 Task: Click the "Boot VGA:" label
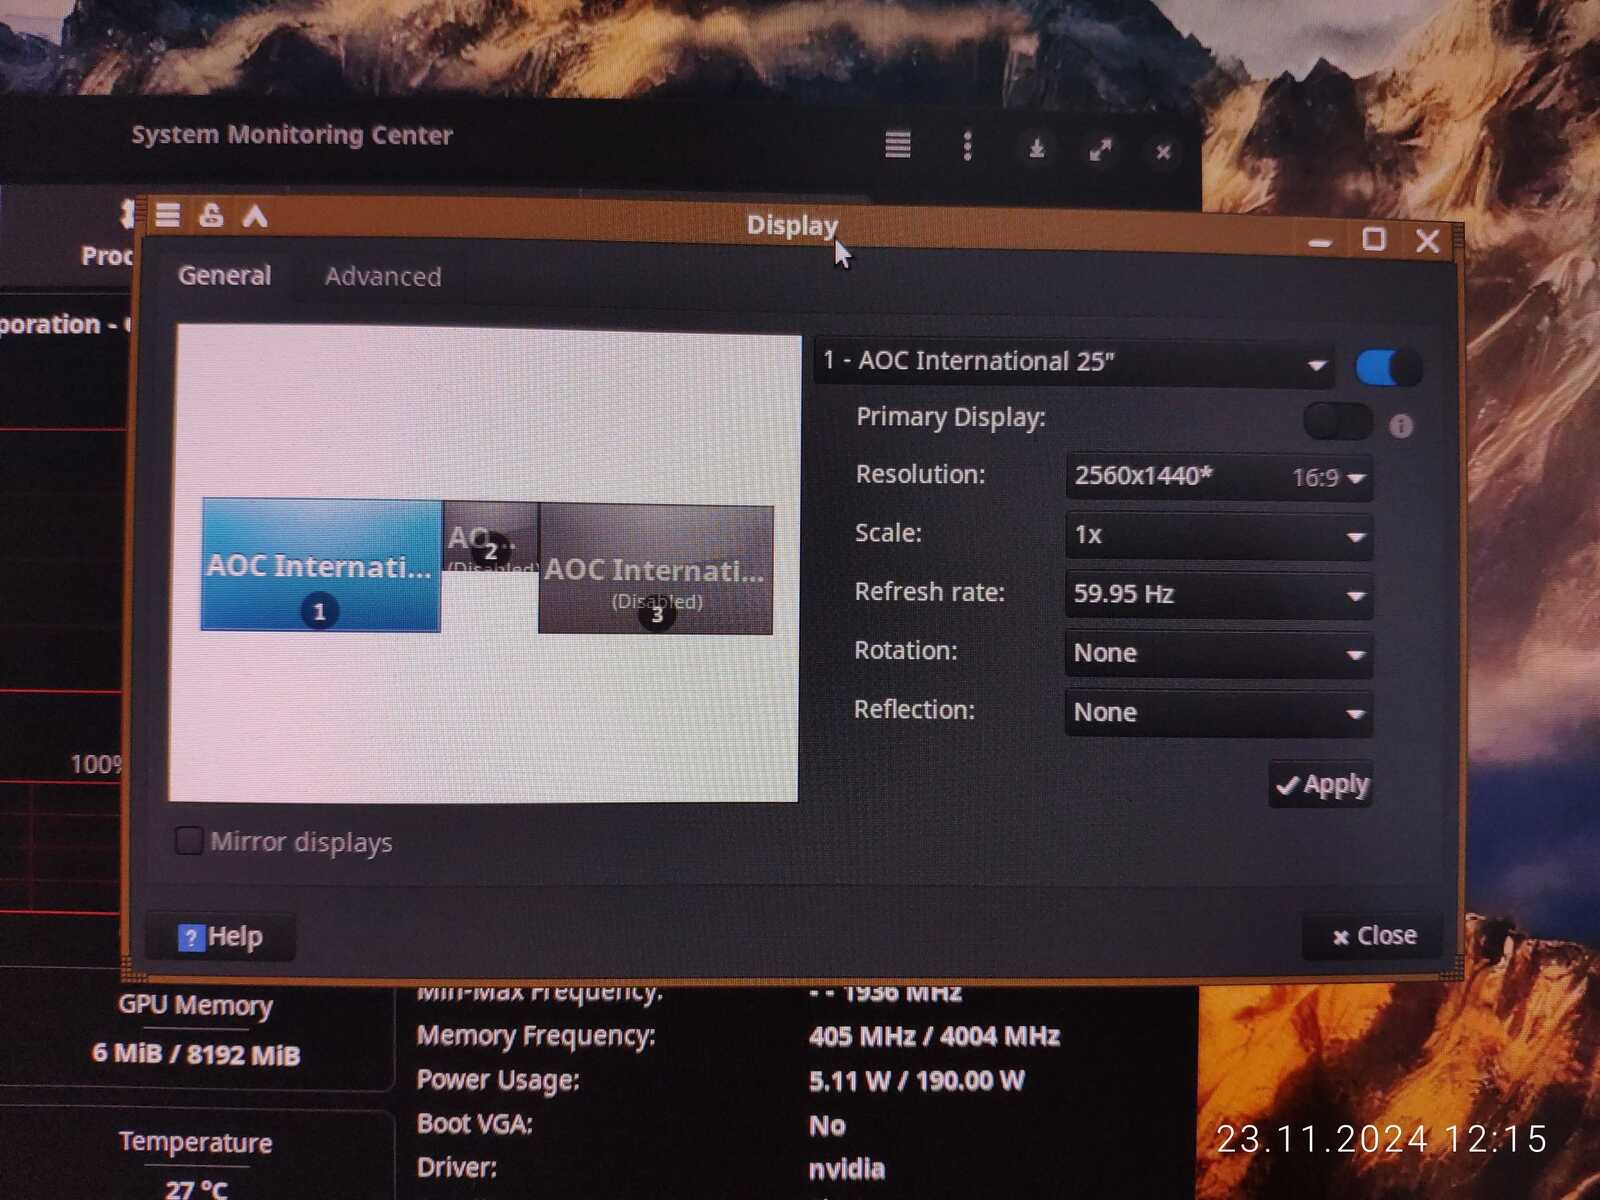(475, 1124)
